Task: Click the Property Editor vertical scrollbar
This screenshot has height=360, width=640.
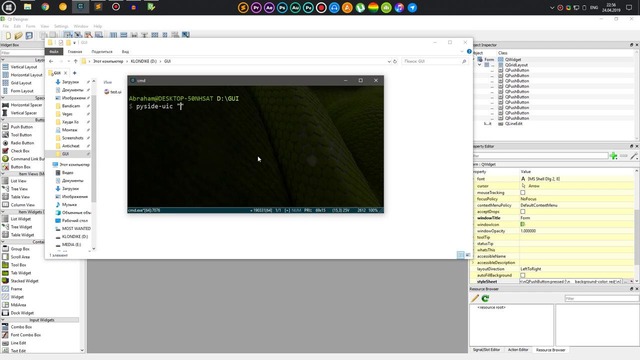Action: pos(637,237)
